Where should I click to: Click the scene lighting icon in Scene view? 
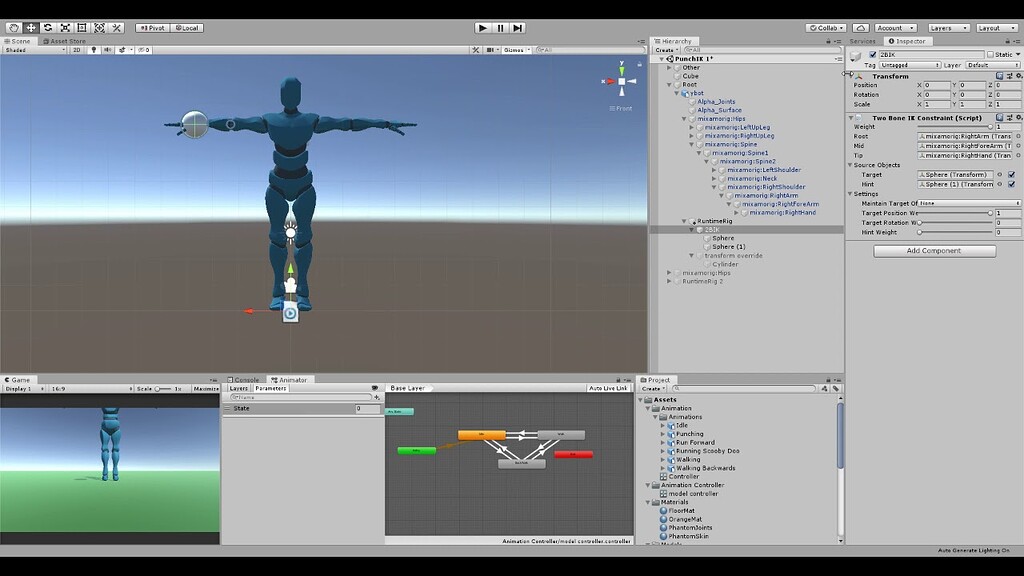(94, 50)
